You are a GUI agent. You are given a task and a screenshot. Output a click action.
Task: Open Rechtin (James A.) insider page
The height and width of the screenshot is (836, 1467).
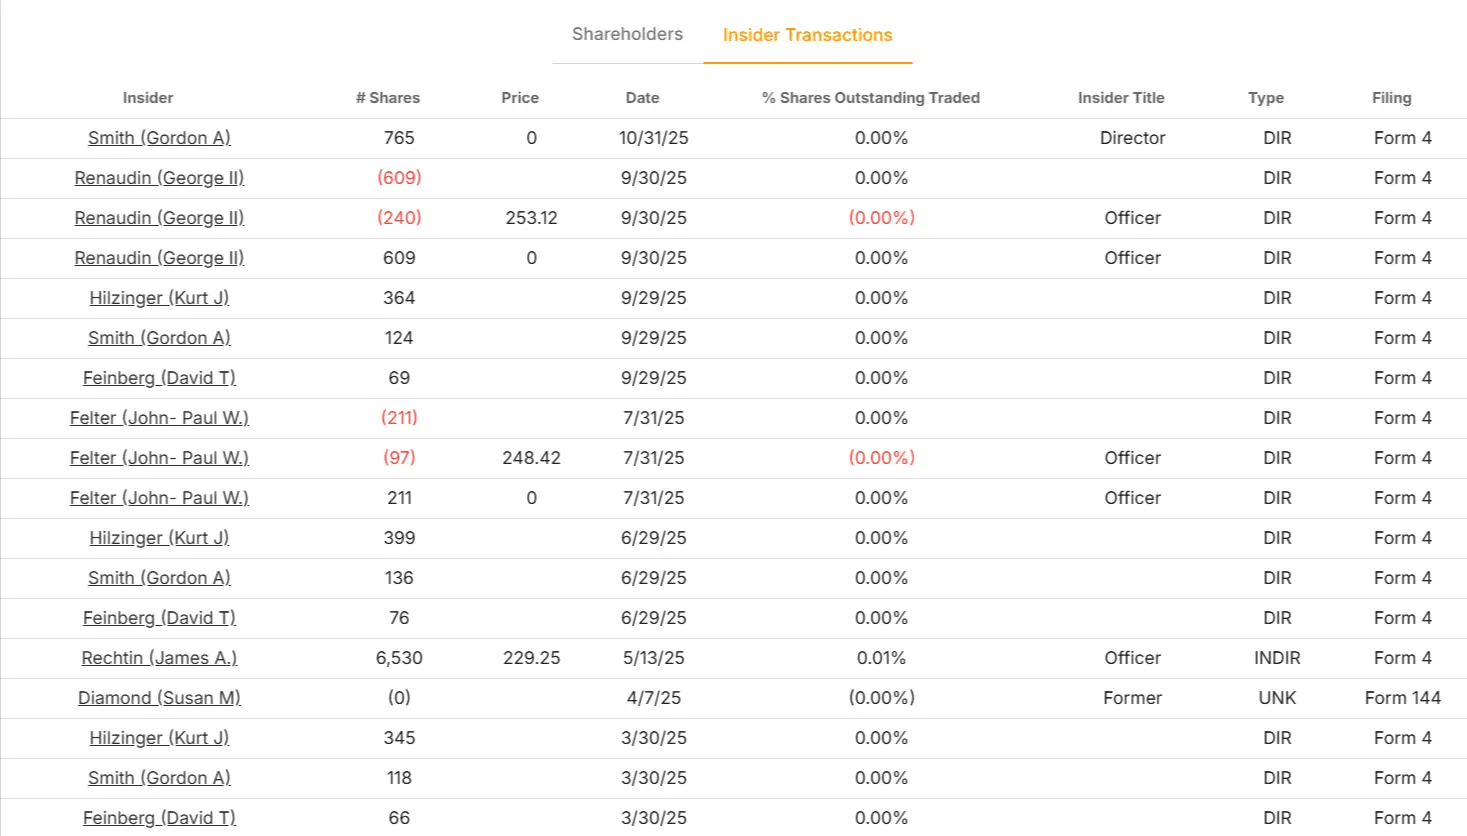tap(159, 658)
